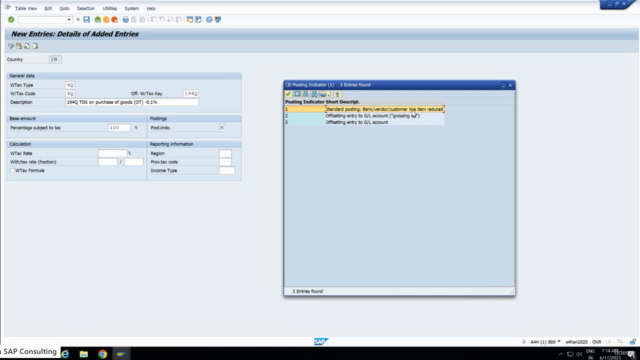Viewport: 640px width, 360px height.
Task: Click the With/tax rate fraction denominator field
Action: pos(133,162)
